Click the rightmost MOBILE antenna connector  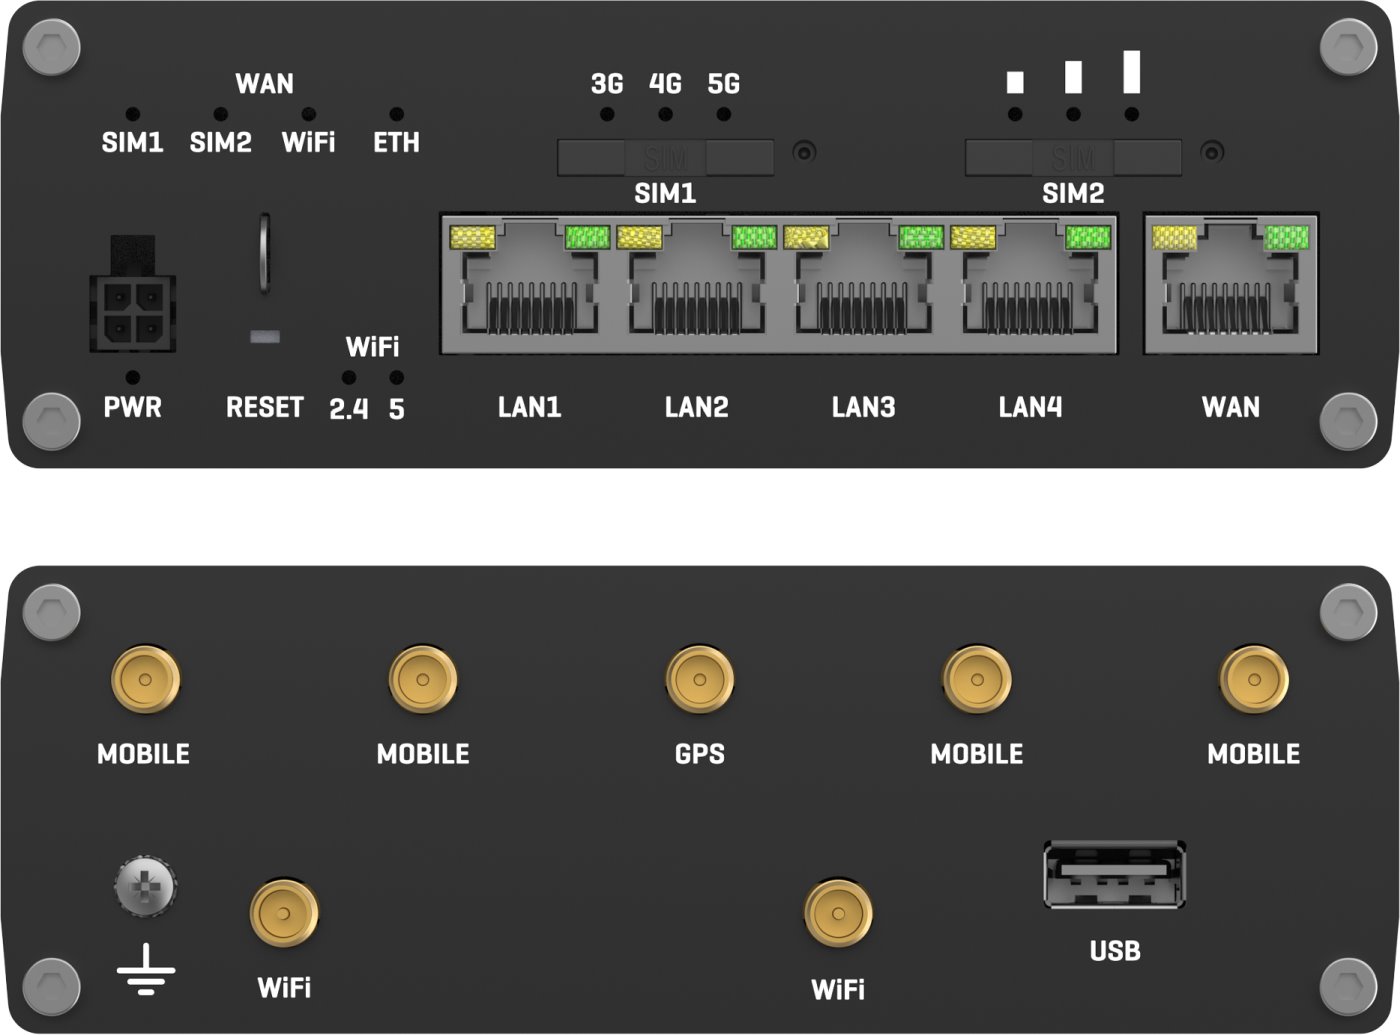click(1254, 680)
